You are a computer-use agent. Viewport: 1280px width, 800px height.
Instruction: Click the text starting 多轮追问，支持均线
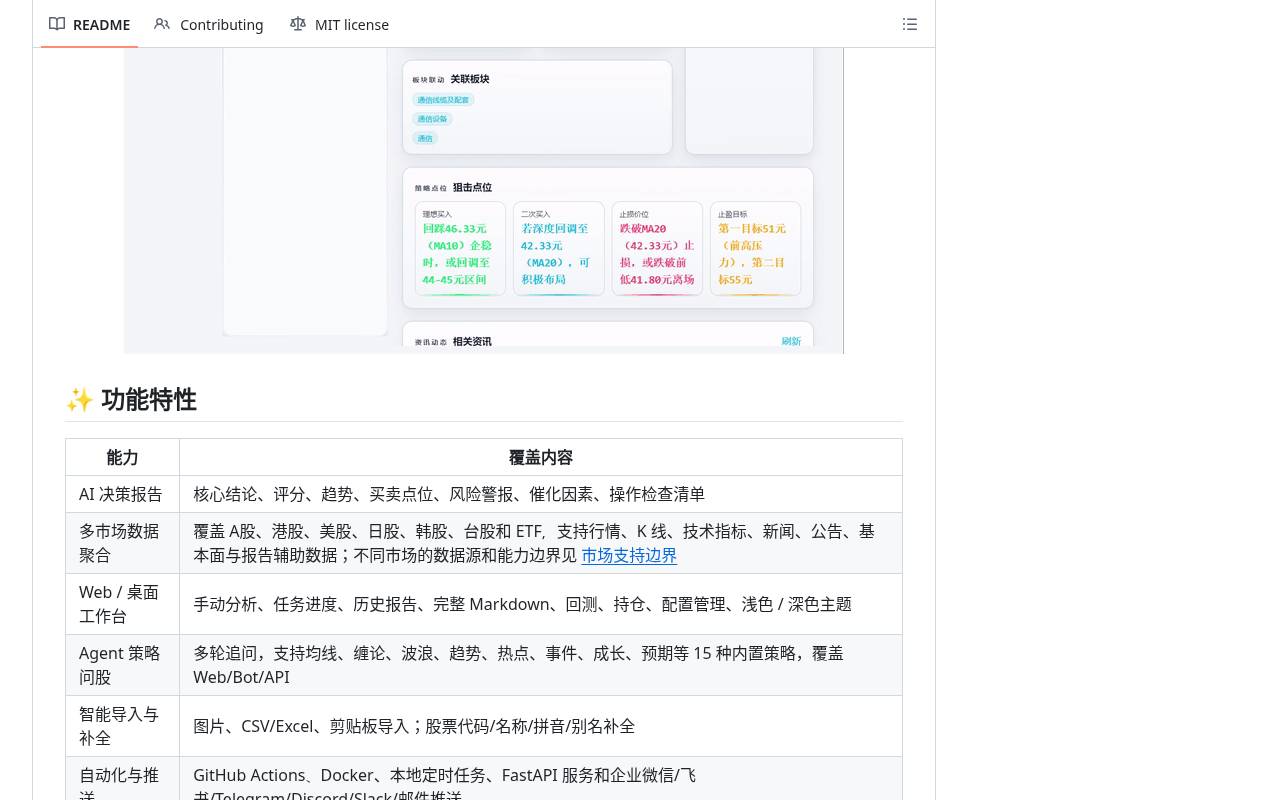point(518,665)
